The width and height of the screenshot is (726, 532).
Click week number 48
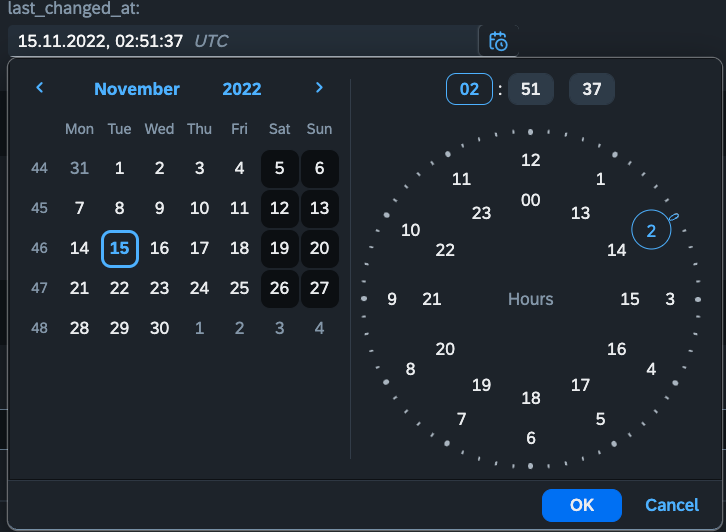(39, 328)
